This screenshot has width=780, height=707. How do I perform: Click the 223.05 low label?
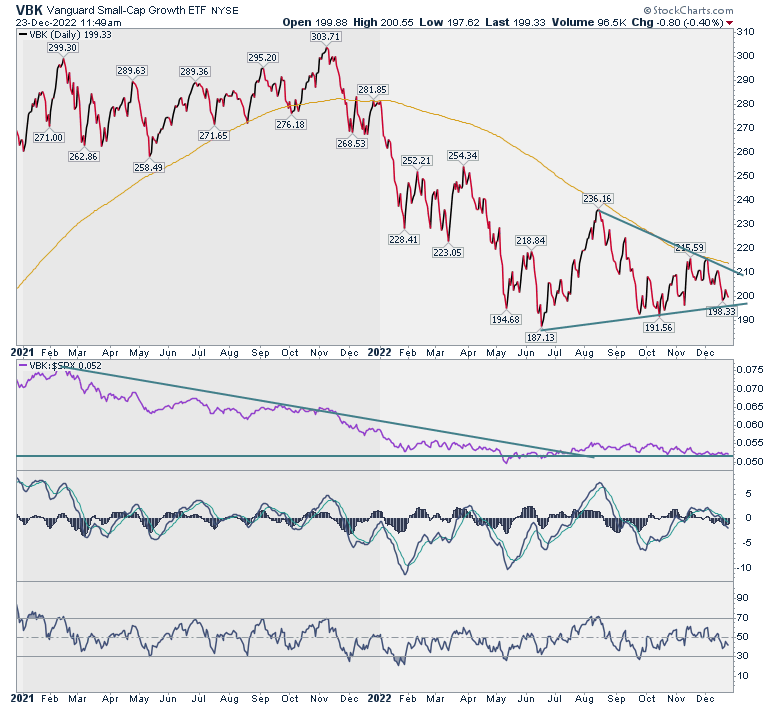coord(447,253)
